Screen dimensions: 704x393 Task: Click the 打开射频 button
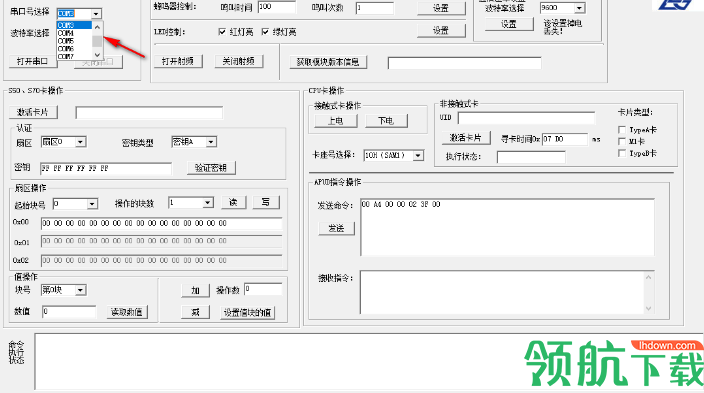click(x=178, y=61)
